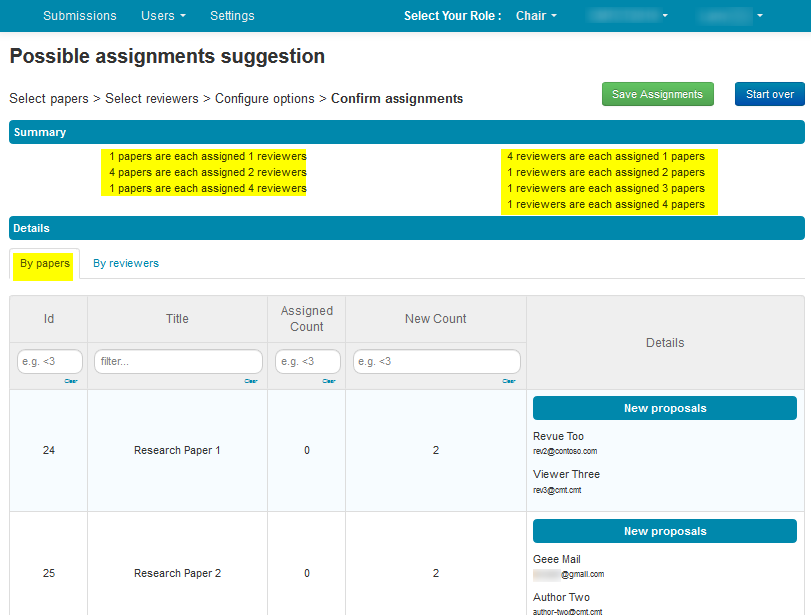The height and width of the screenshot is (615, 811).
Task: Clear the Title filter
Action: pos(251,381)
